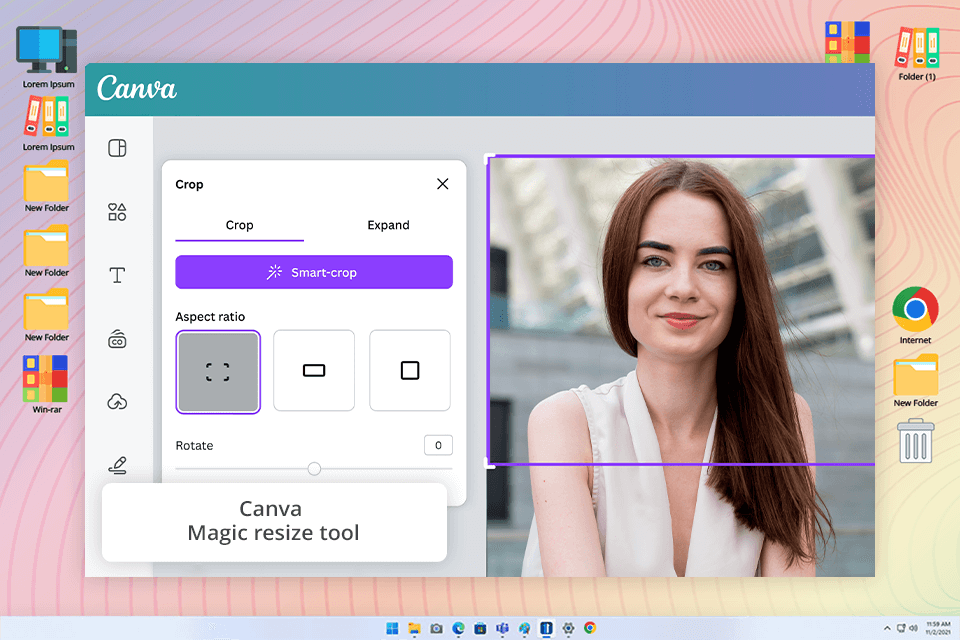Launch Microsoft Edge from the taskbar
The image size is (960, 640).
459,628
